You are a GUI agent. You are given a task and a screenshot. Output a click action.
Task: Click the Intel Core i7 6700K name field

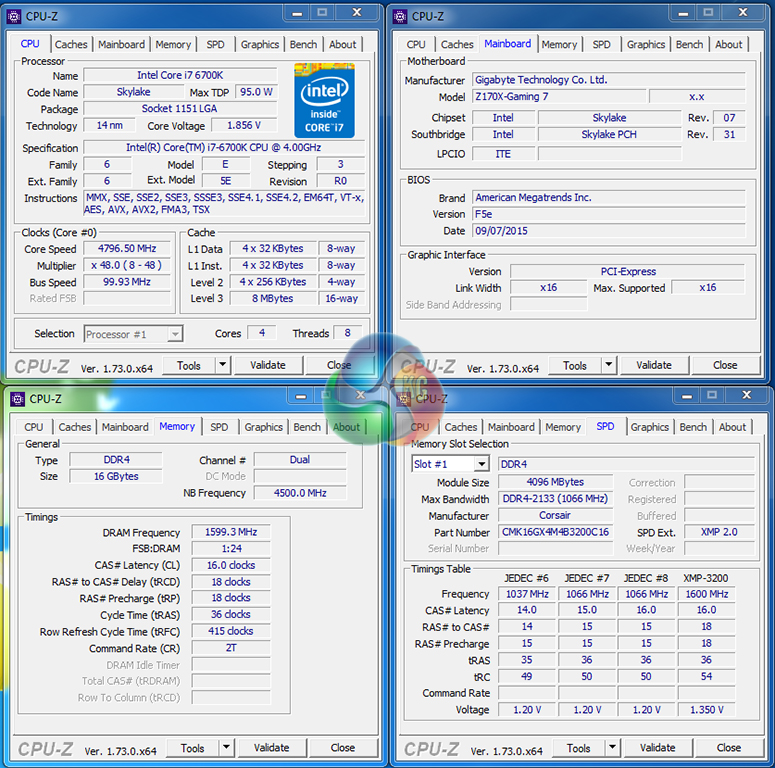(180, 75)
